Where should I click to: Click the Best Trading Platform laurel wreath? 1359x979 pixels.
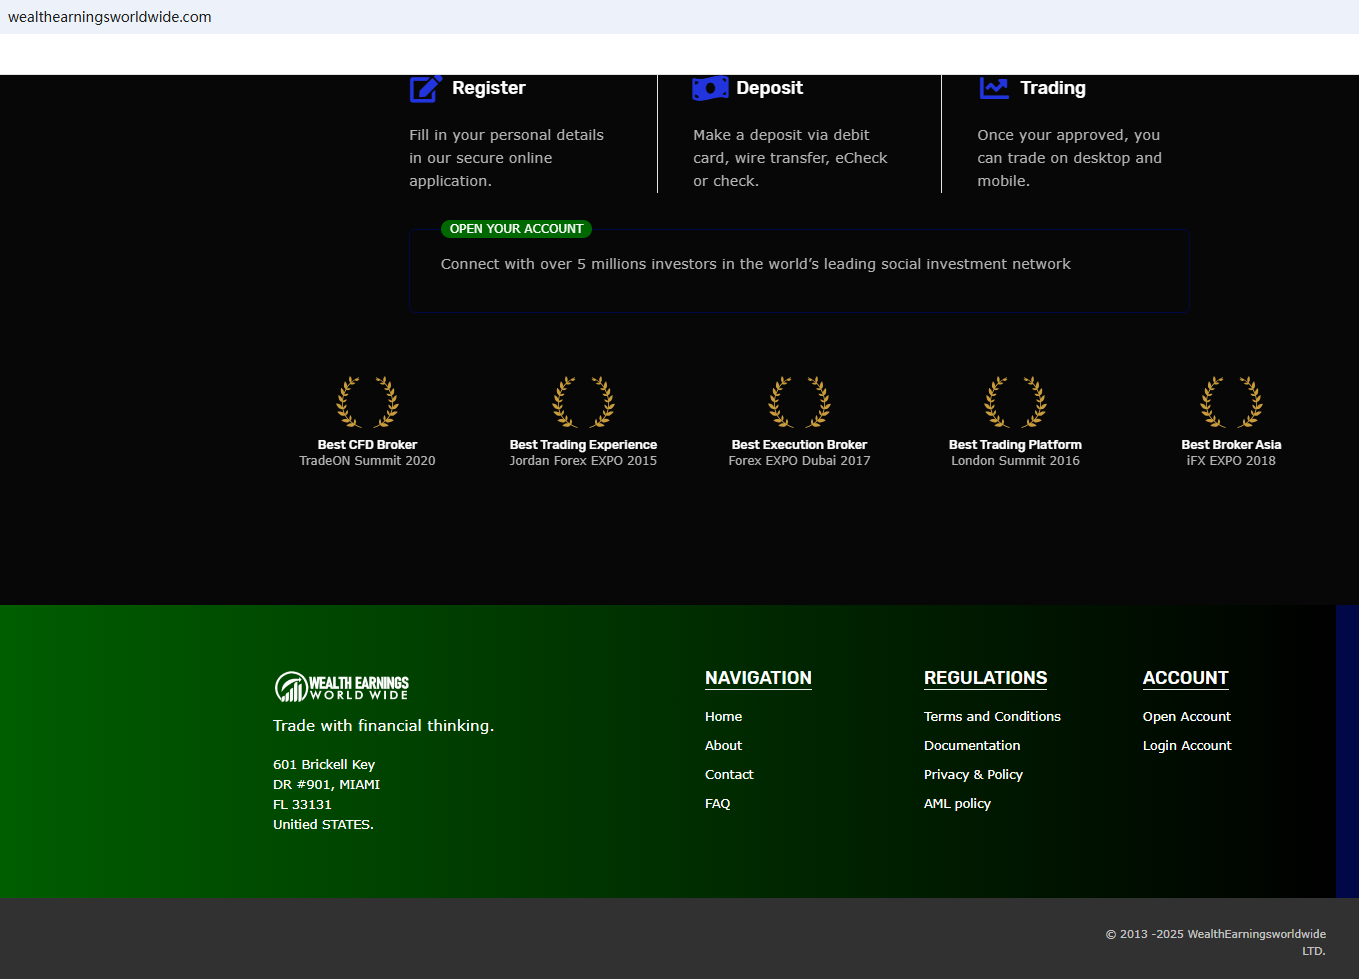[1015, 402]
